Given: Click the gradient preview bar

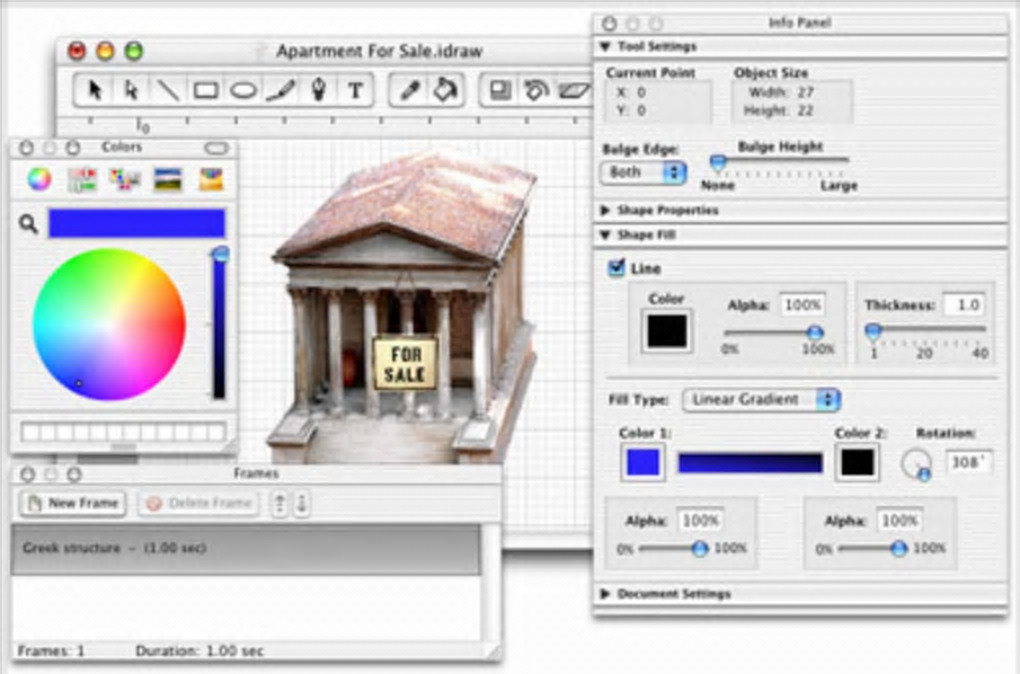Looking at the screenshot, I should point(750,463).
